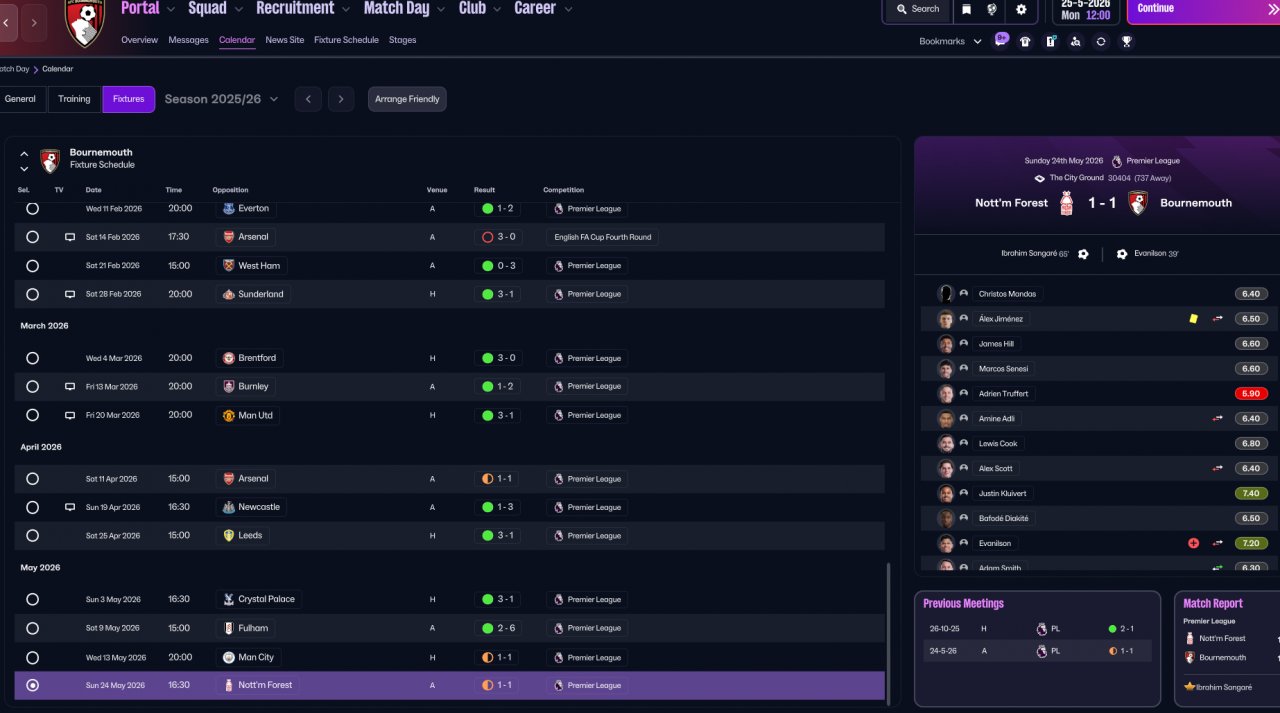This screenshot has height=713, width=1280.
Task: Open the bookmark icon next to Search
Action: point(967,9)
